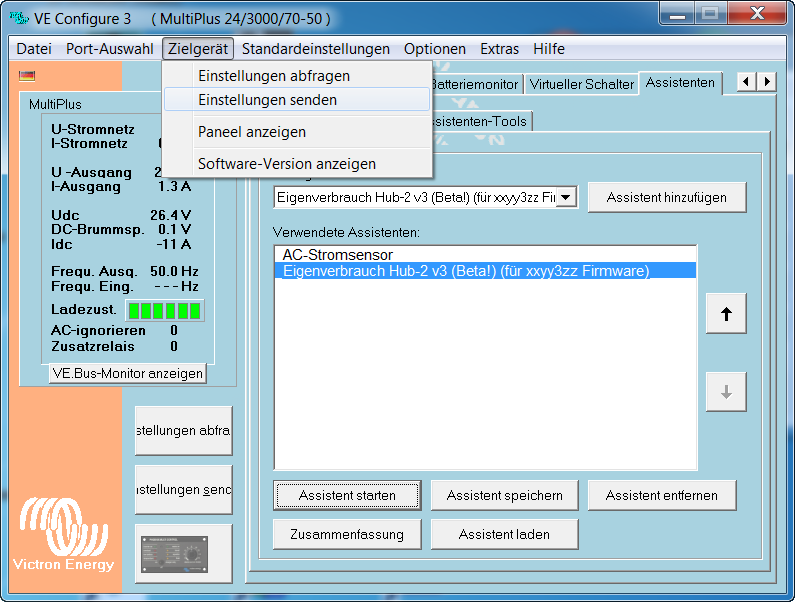Move selected assistant up with arrow button

(x=726, y=314)
